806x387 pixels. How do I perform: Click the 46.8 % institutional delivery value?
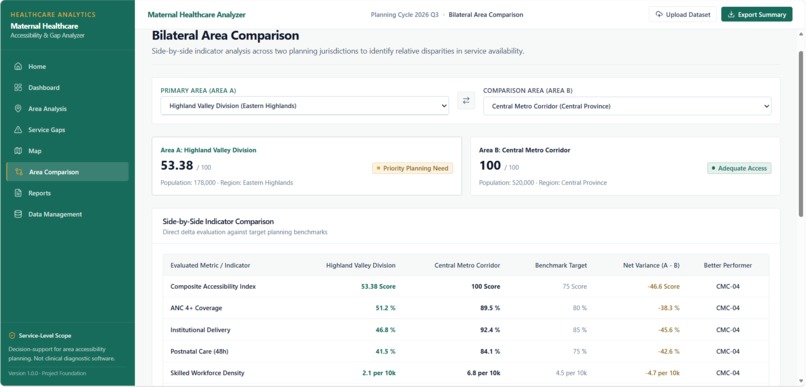pyautogui.click(x=386, y=329)
